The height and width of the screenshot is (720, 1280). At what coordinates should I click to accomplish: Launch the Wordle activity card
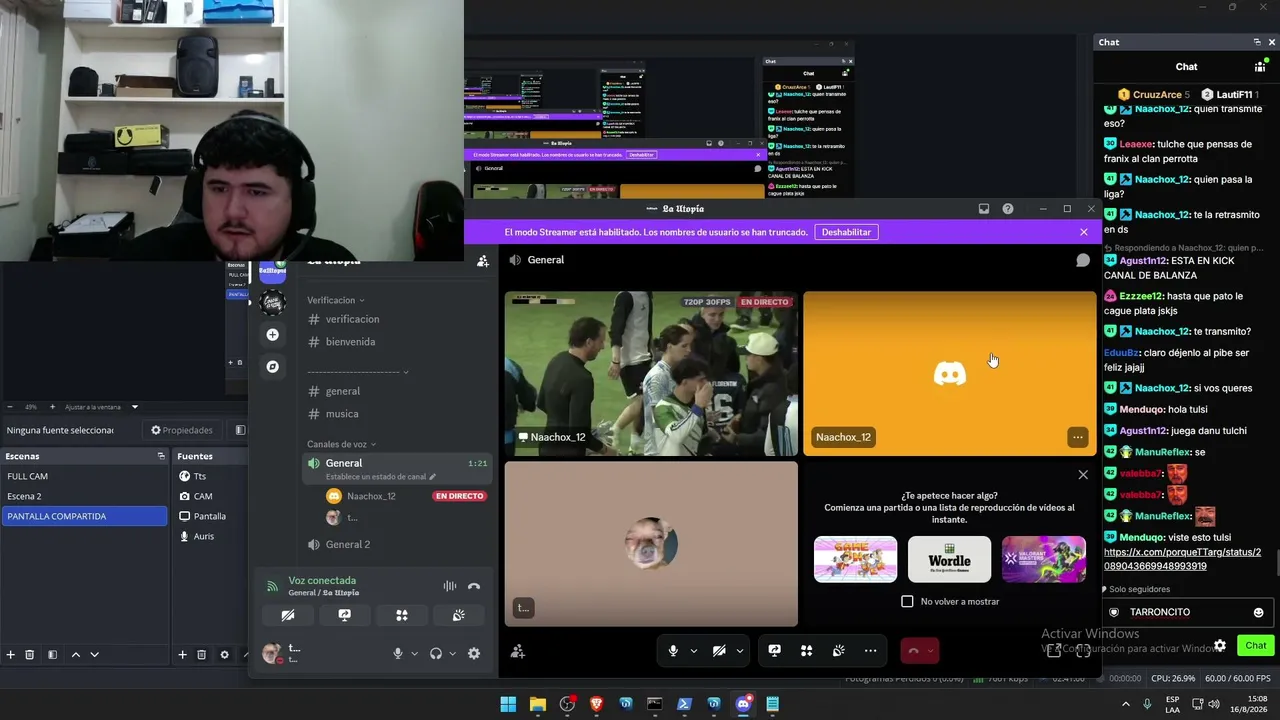pos(949,559)
